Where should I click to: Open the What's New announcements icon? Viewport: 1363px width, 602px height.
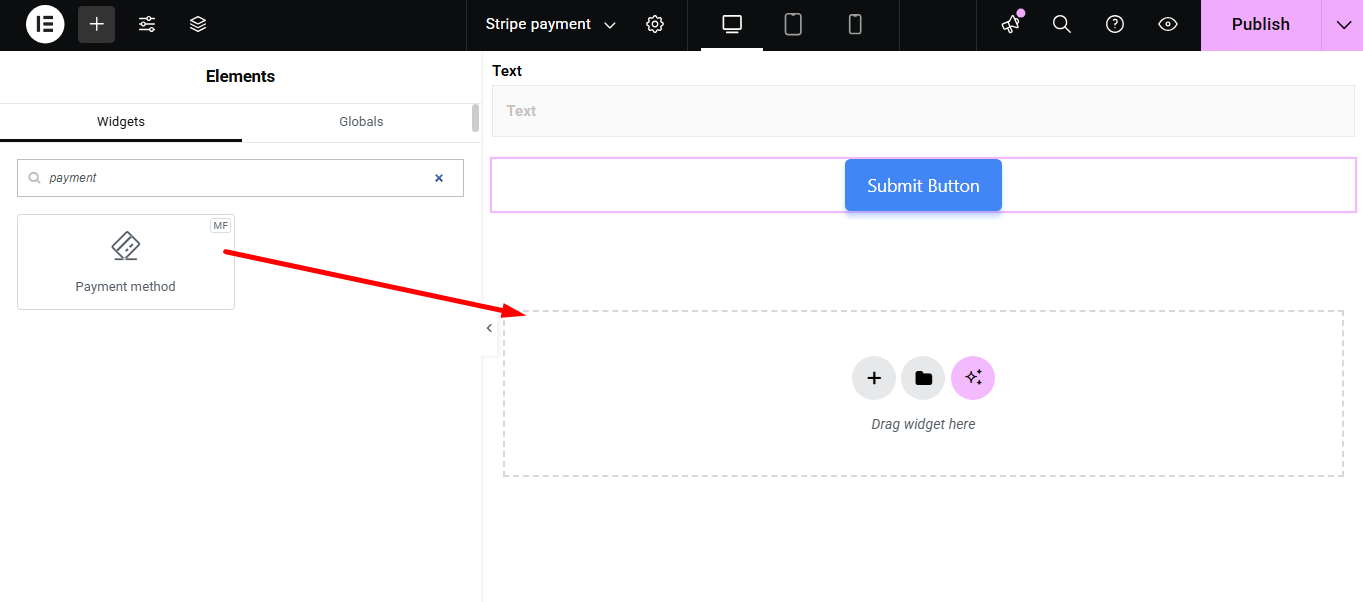1009,24
